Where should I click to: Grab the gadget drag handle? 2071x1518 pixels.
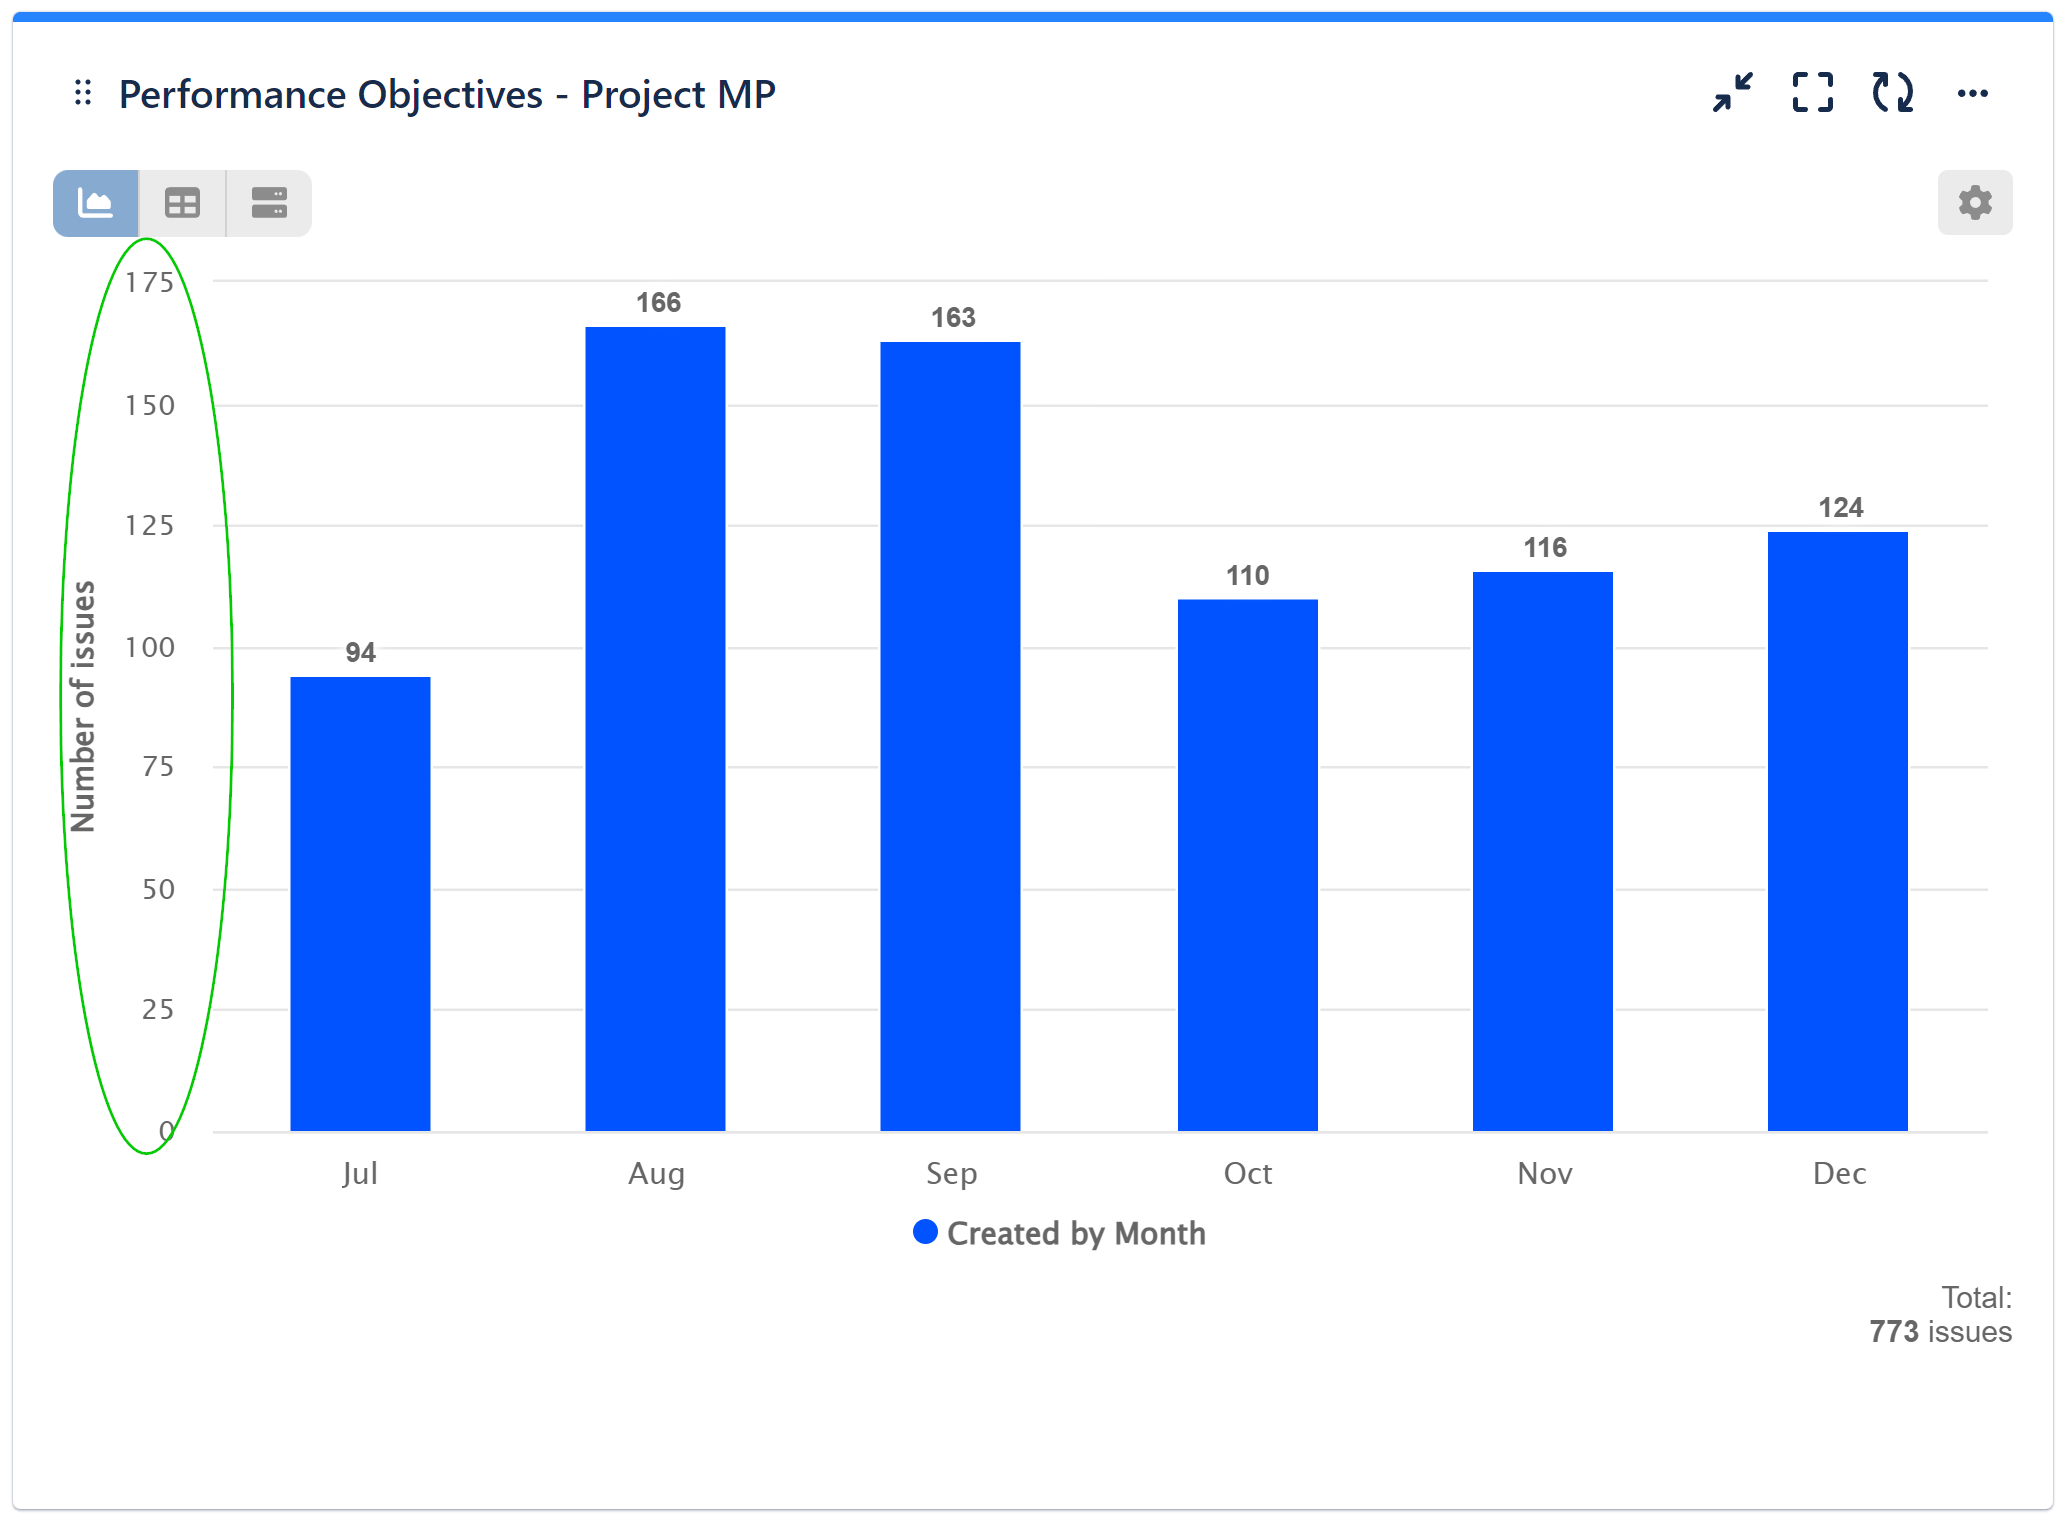click(83, 93)
